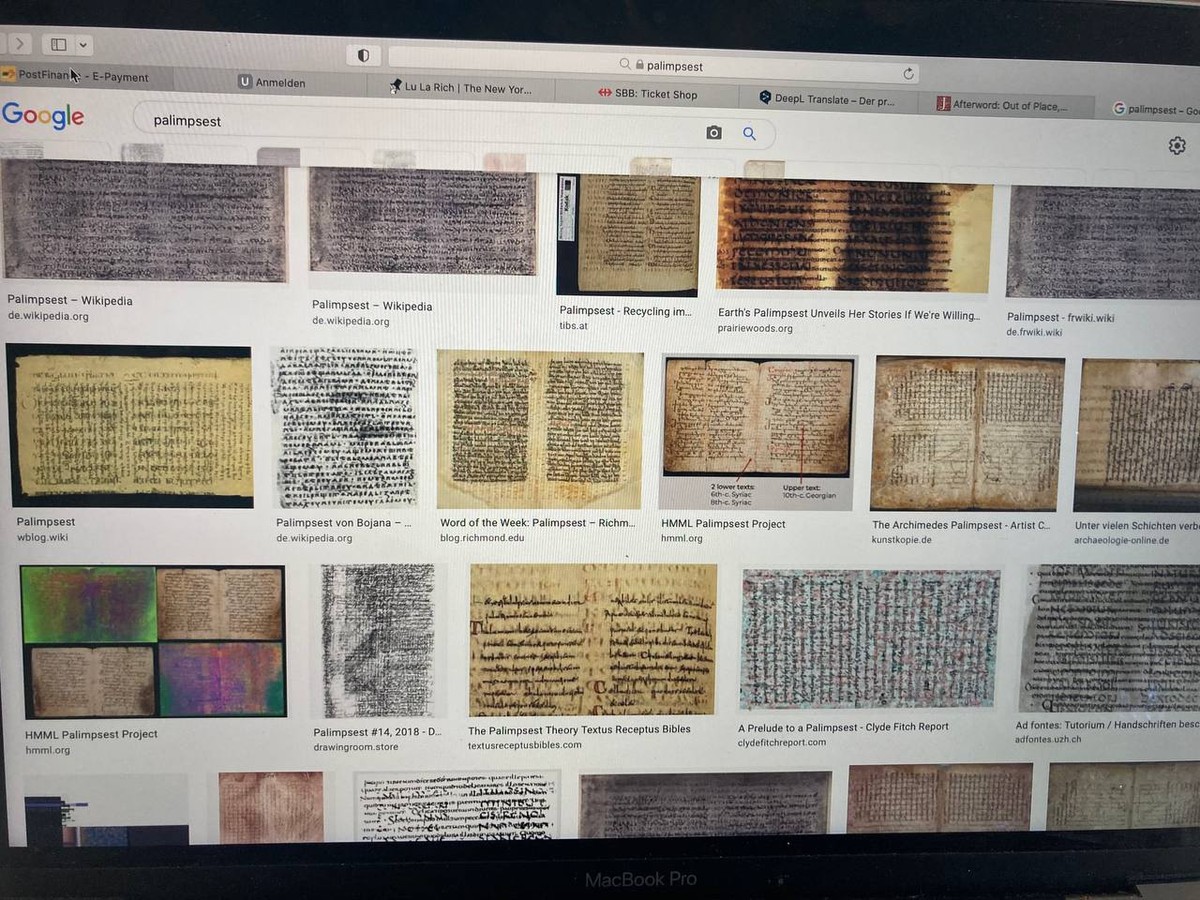Image resolution: width=1200 pixels, height=900 pixels.
Task: Toggle the Safari sidebar icon
Action: point(58,44)
